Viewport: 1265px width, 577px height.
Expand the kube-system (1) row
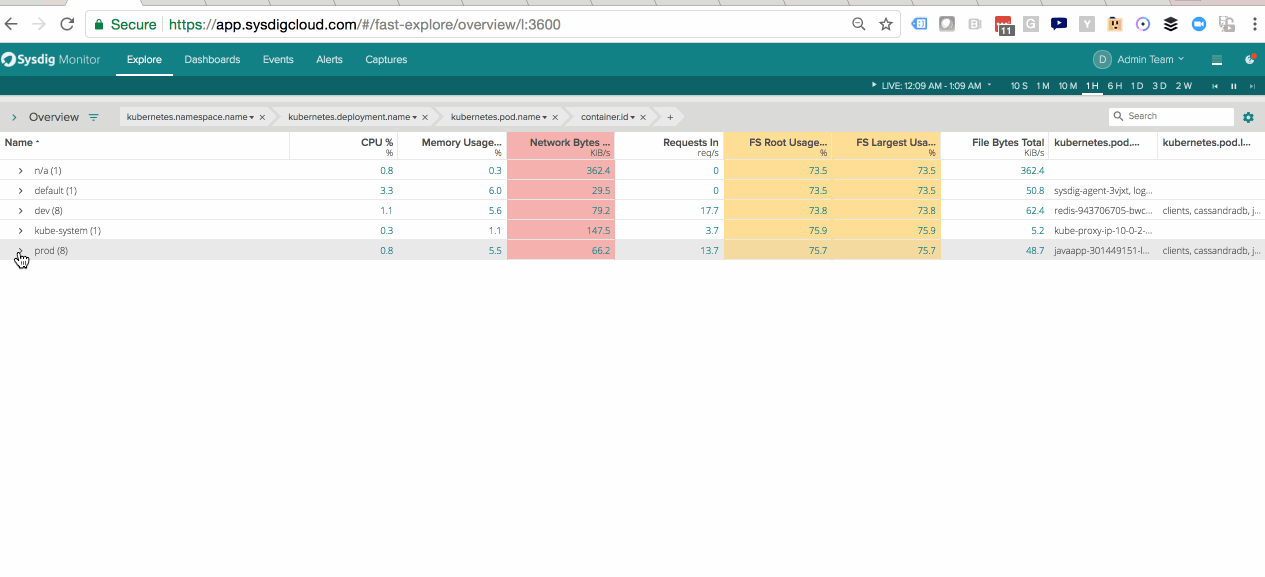[x=20, y=231]
